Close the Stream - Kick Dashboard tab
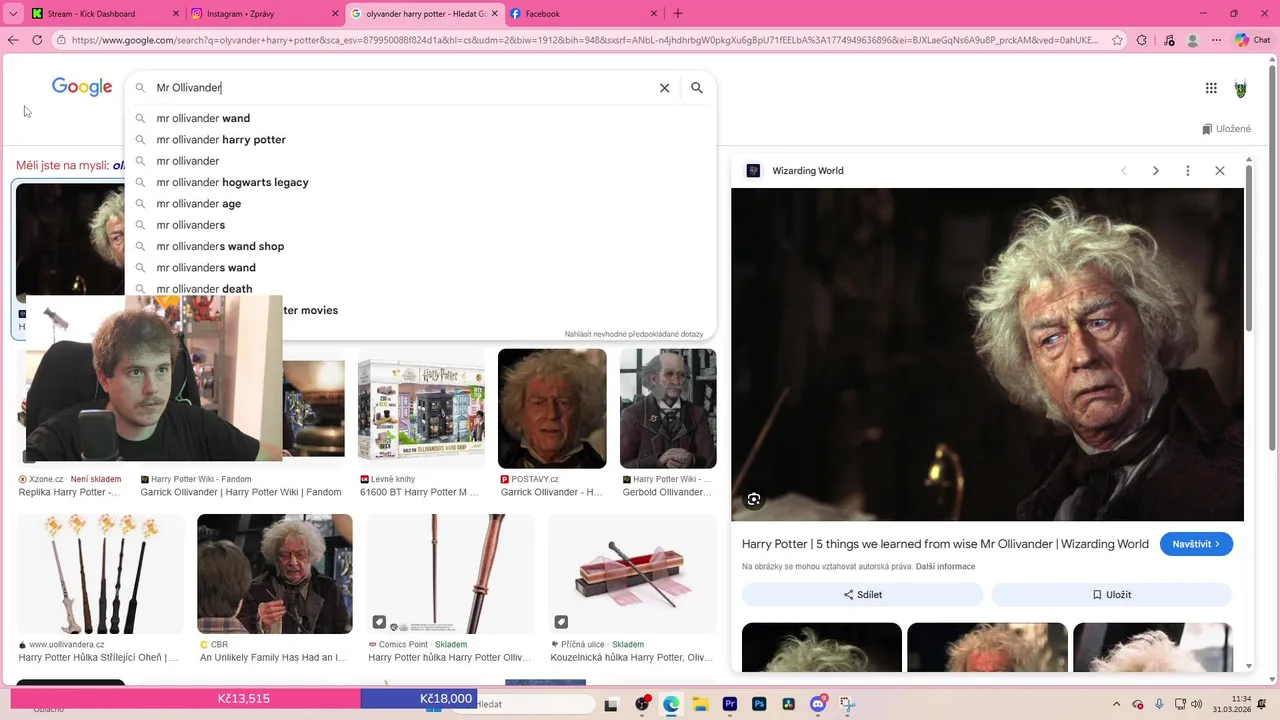The width and height of the screenshot is (1280, 720). point(177,14)
